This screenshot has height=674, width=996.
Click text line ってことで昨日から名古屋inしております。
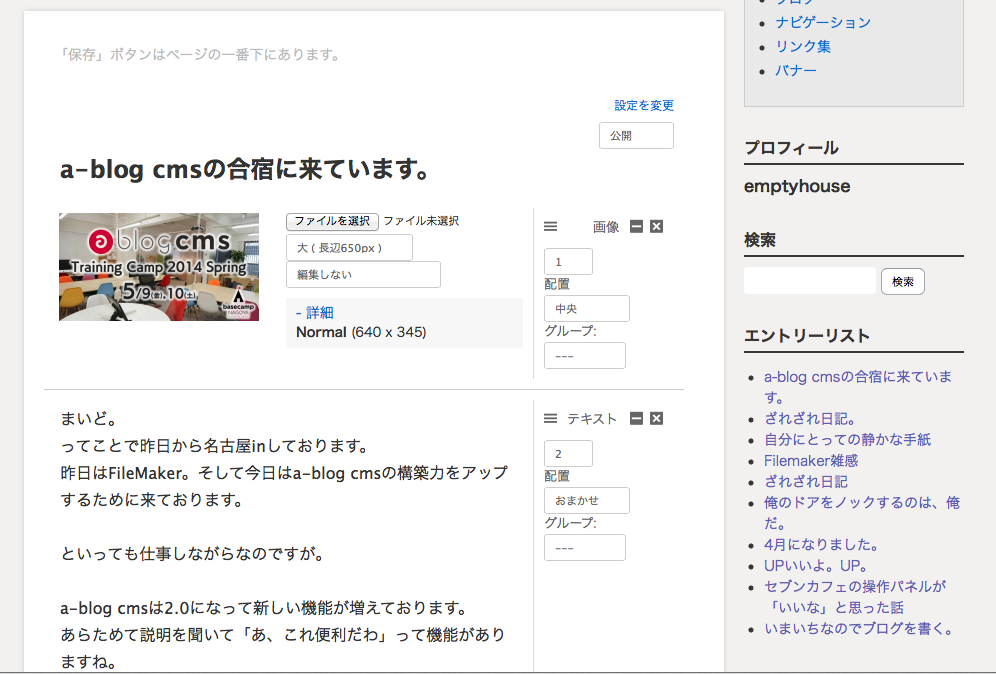point(215,446)
